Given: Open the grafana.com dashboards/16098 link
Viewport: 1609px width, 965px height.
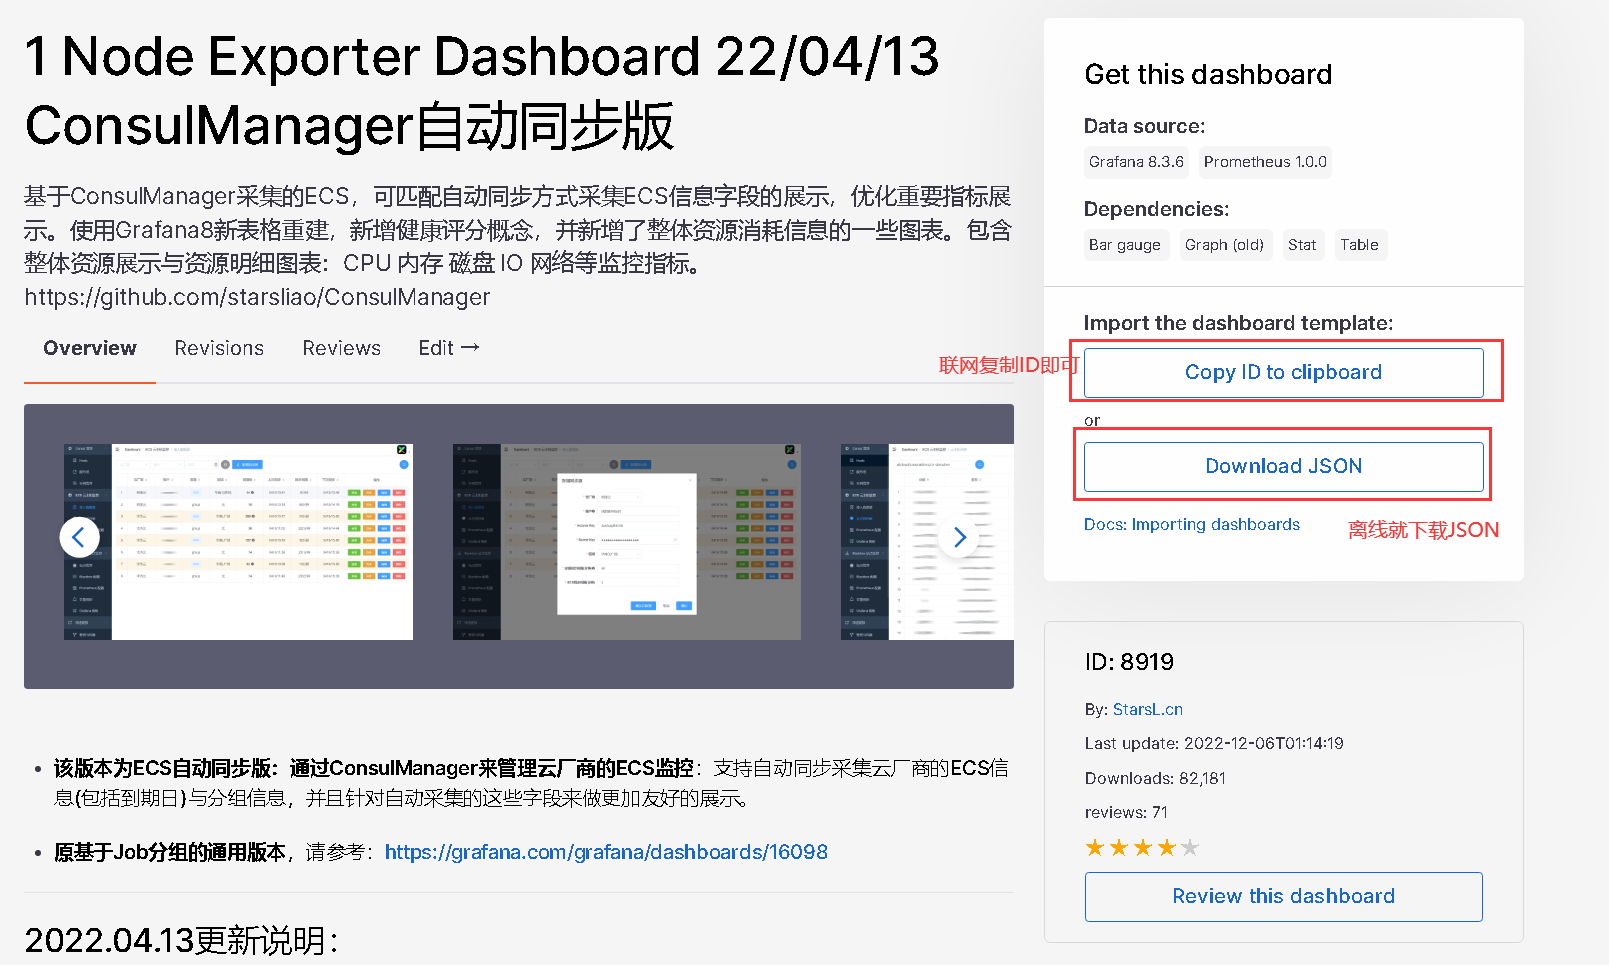Looking at the screenshot, I should (x=606, y=852).
